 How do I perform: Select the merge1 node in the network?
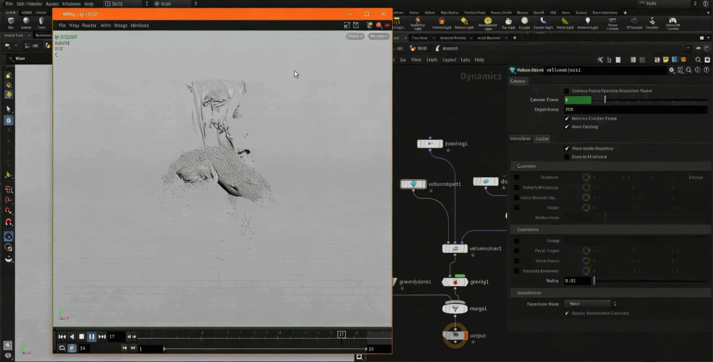point(455,309)
